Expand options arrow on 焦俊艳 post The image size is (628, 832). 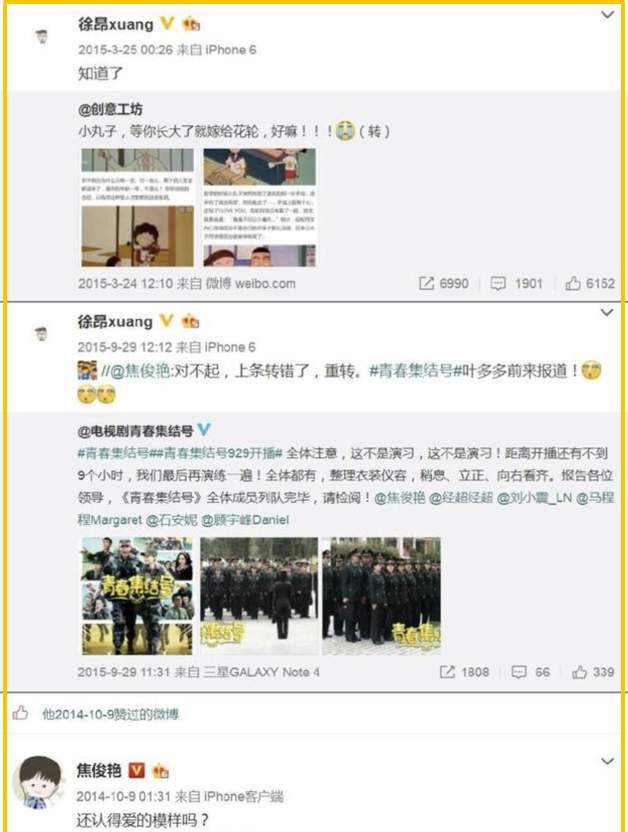coord(607,761)
